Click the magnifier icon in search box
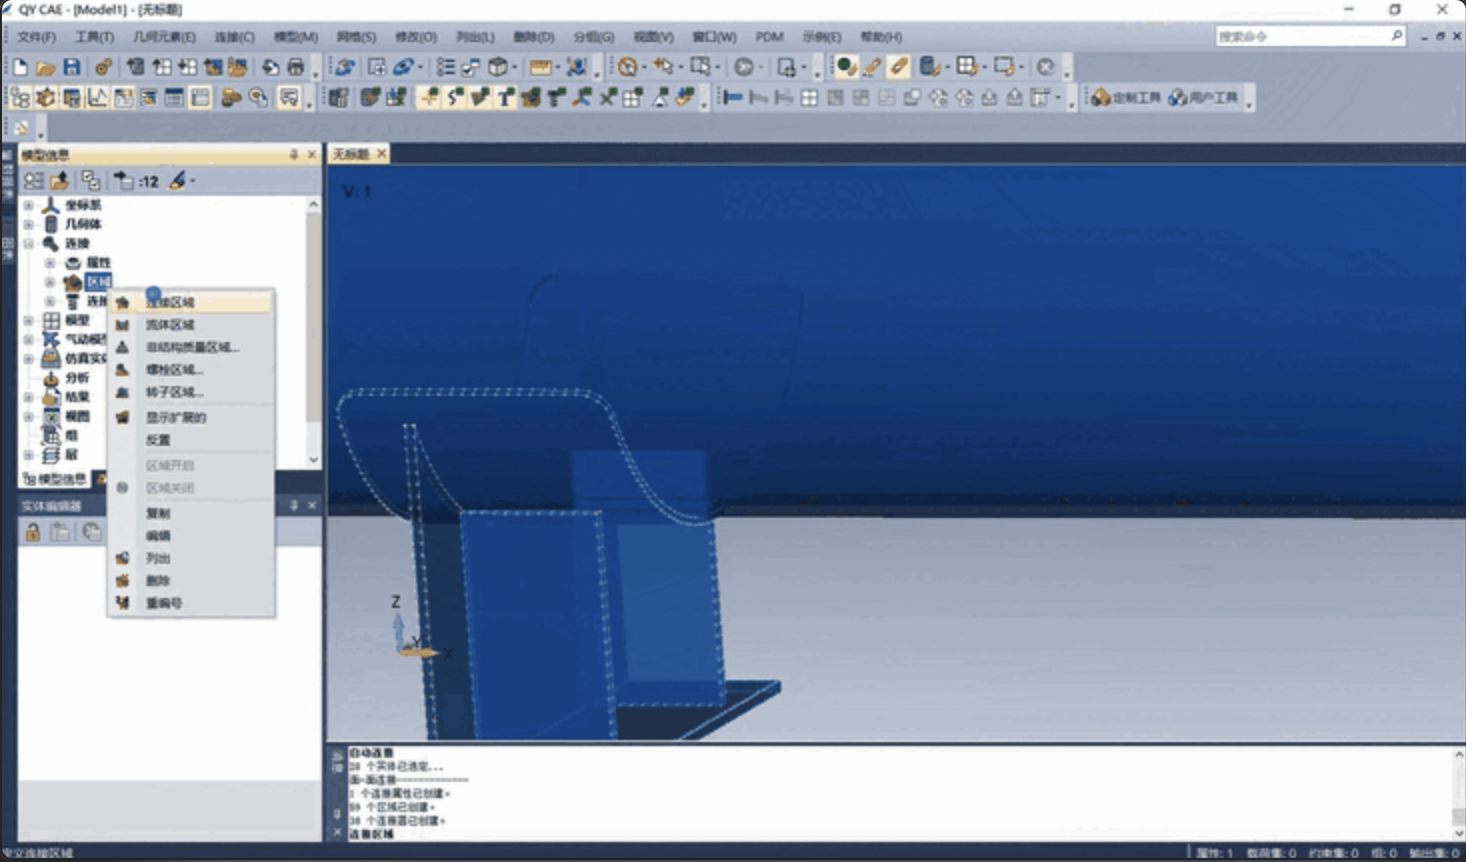The width and height of the screenshot is (1466, 862). [x=1396, y=36]
